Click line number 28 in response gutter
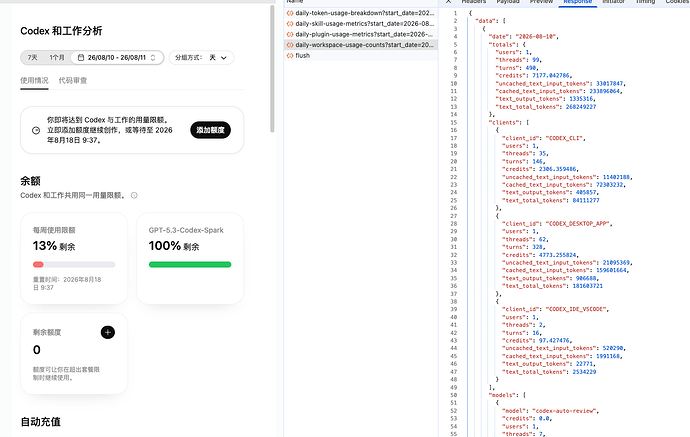690x437 pixels. click(x=454, y=224)
